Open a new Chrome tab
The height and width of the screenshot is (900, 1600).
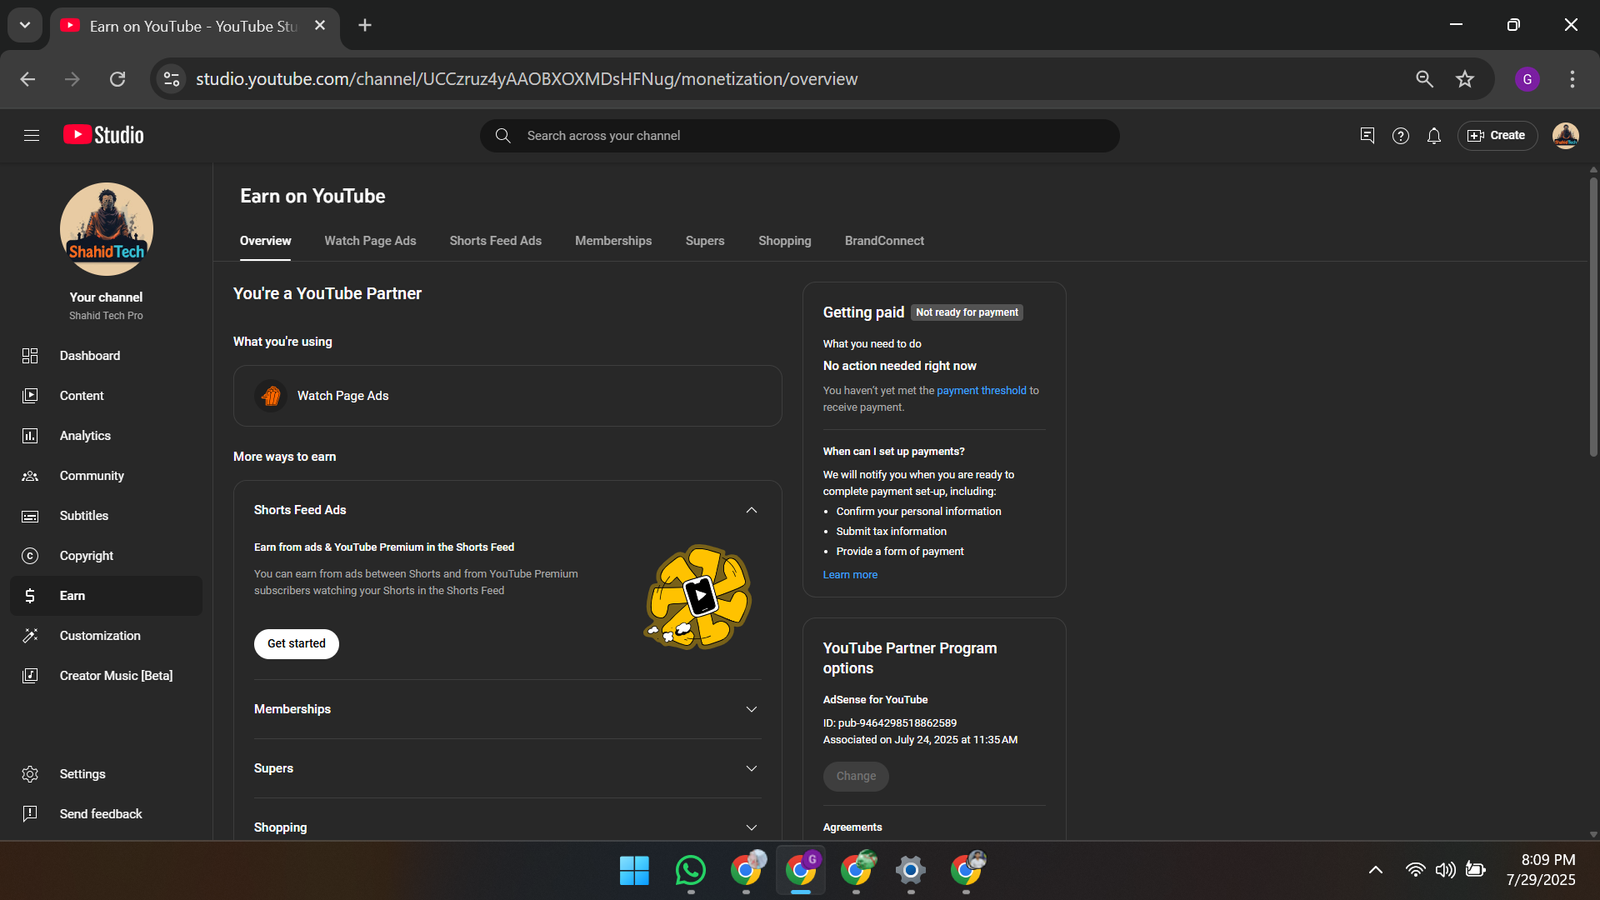click(365, 25)
